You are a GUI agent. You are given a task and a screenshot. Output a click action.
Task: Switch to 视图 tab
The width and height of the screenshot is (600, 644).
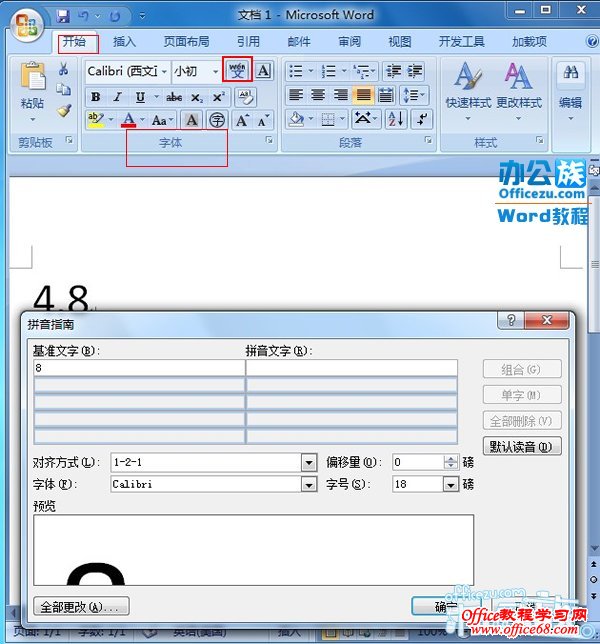[x=400, y=41]
